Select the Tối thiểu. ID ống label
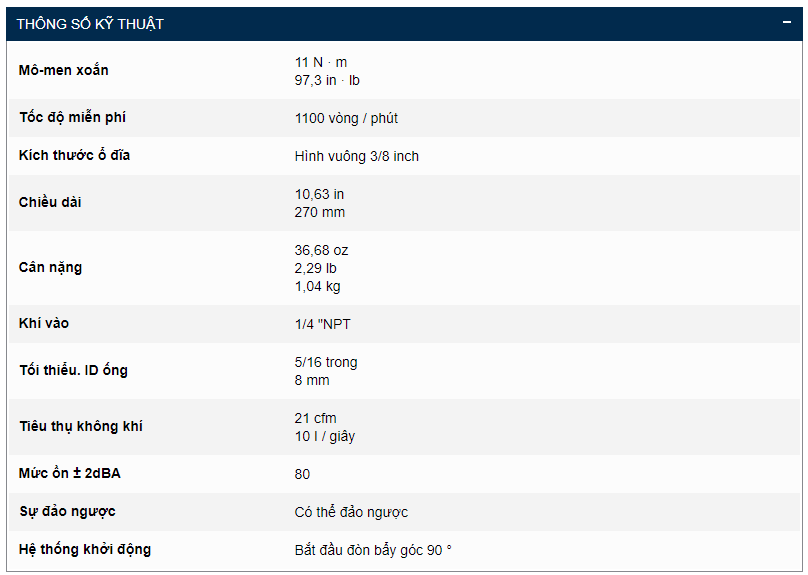Viewport: 808px width, 575px height. pos(73,370)
